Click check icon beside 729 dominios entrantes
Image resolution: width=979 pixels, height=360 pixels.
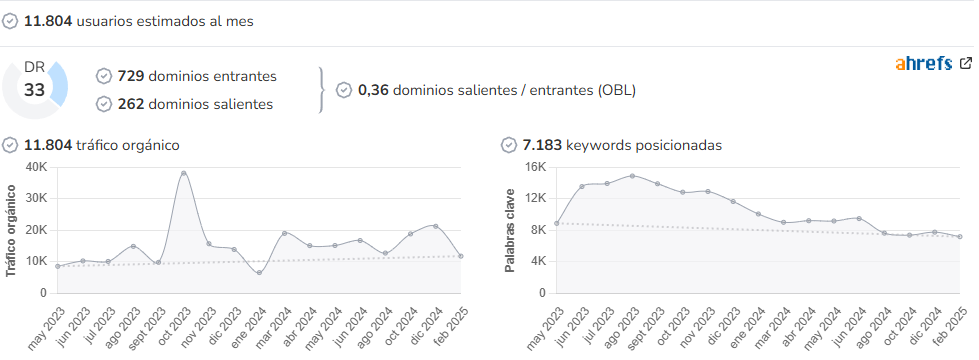[x=104, y=76]
